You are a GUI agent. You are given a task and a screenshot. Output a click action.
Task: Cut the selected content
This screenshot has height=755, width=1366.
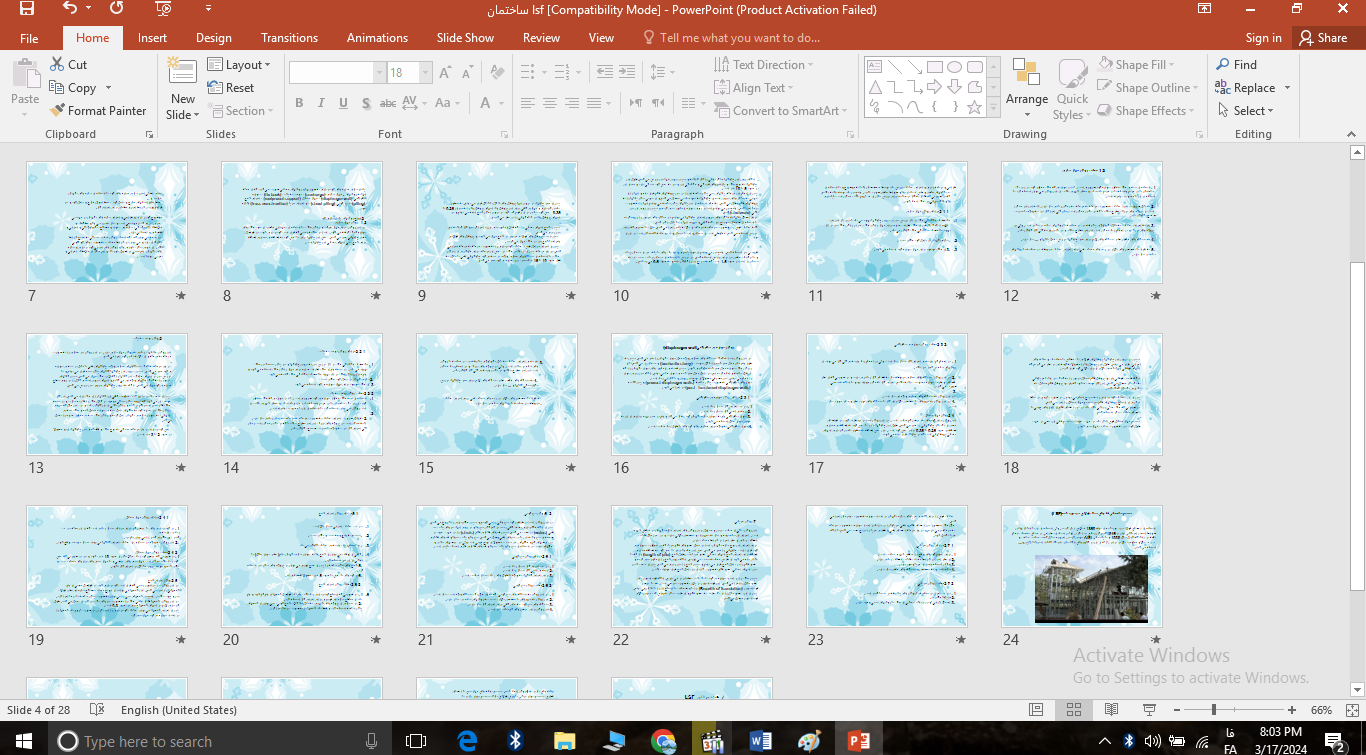tap(68, 64)
